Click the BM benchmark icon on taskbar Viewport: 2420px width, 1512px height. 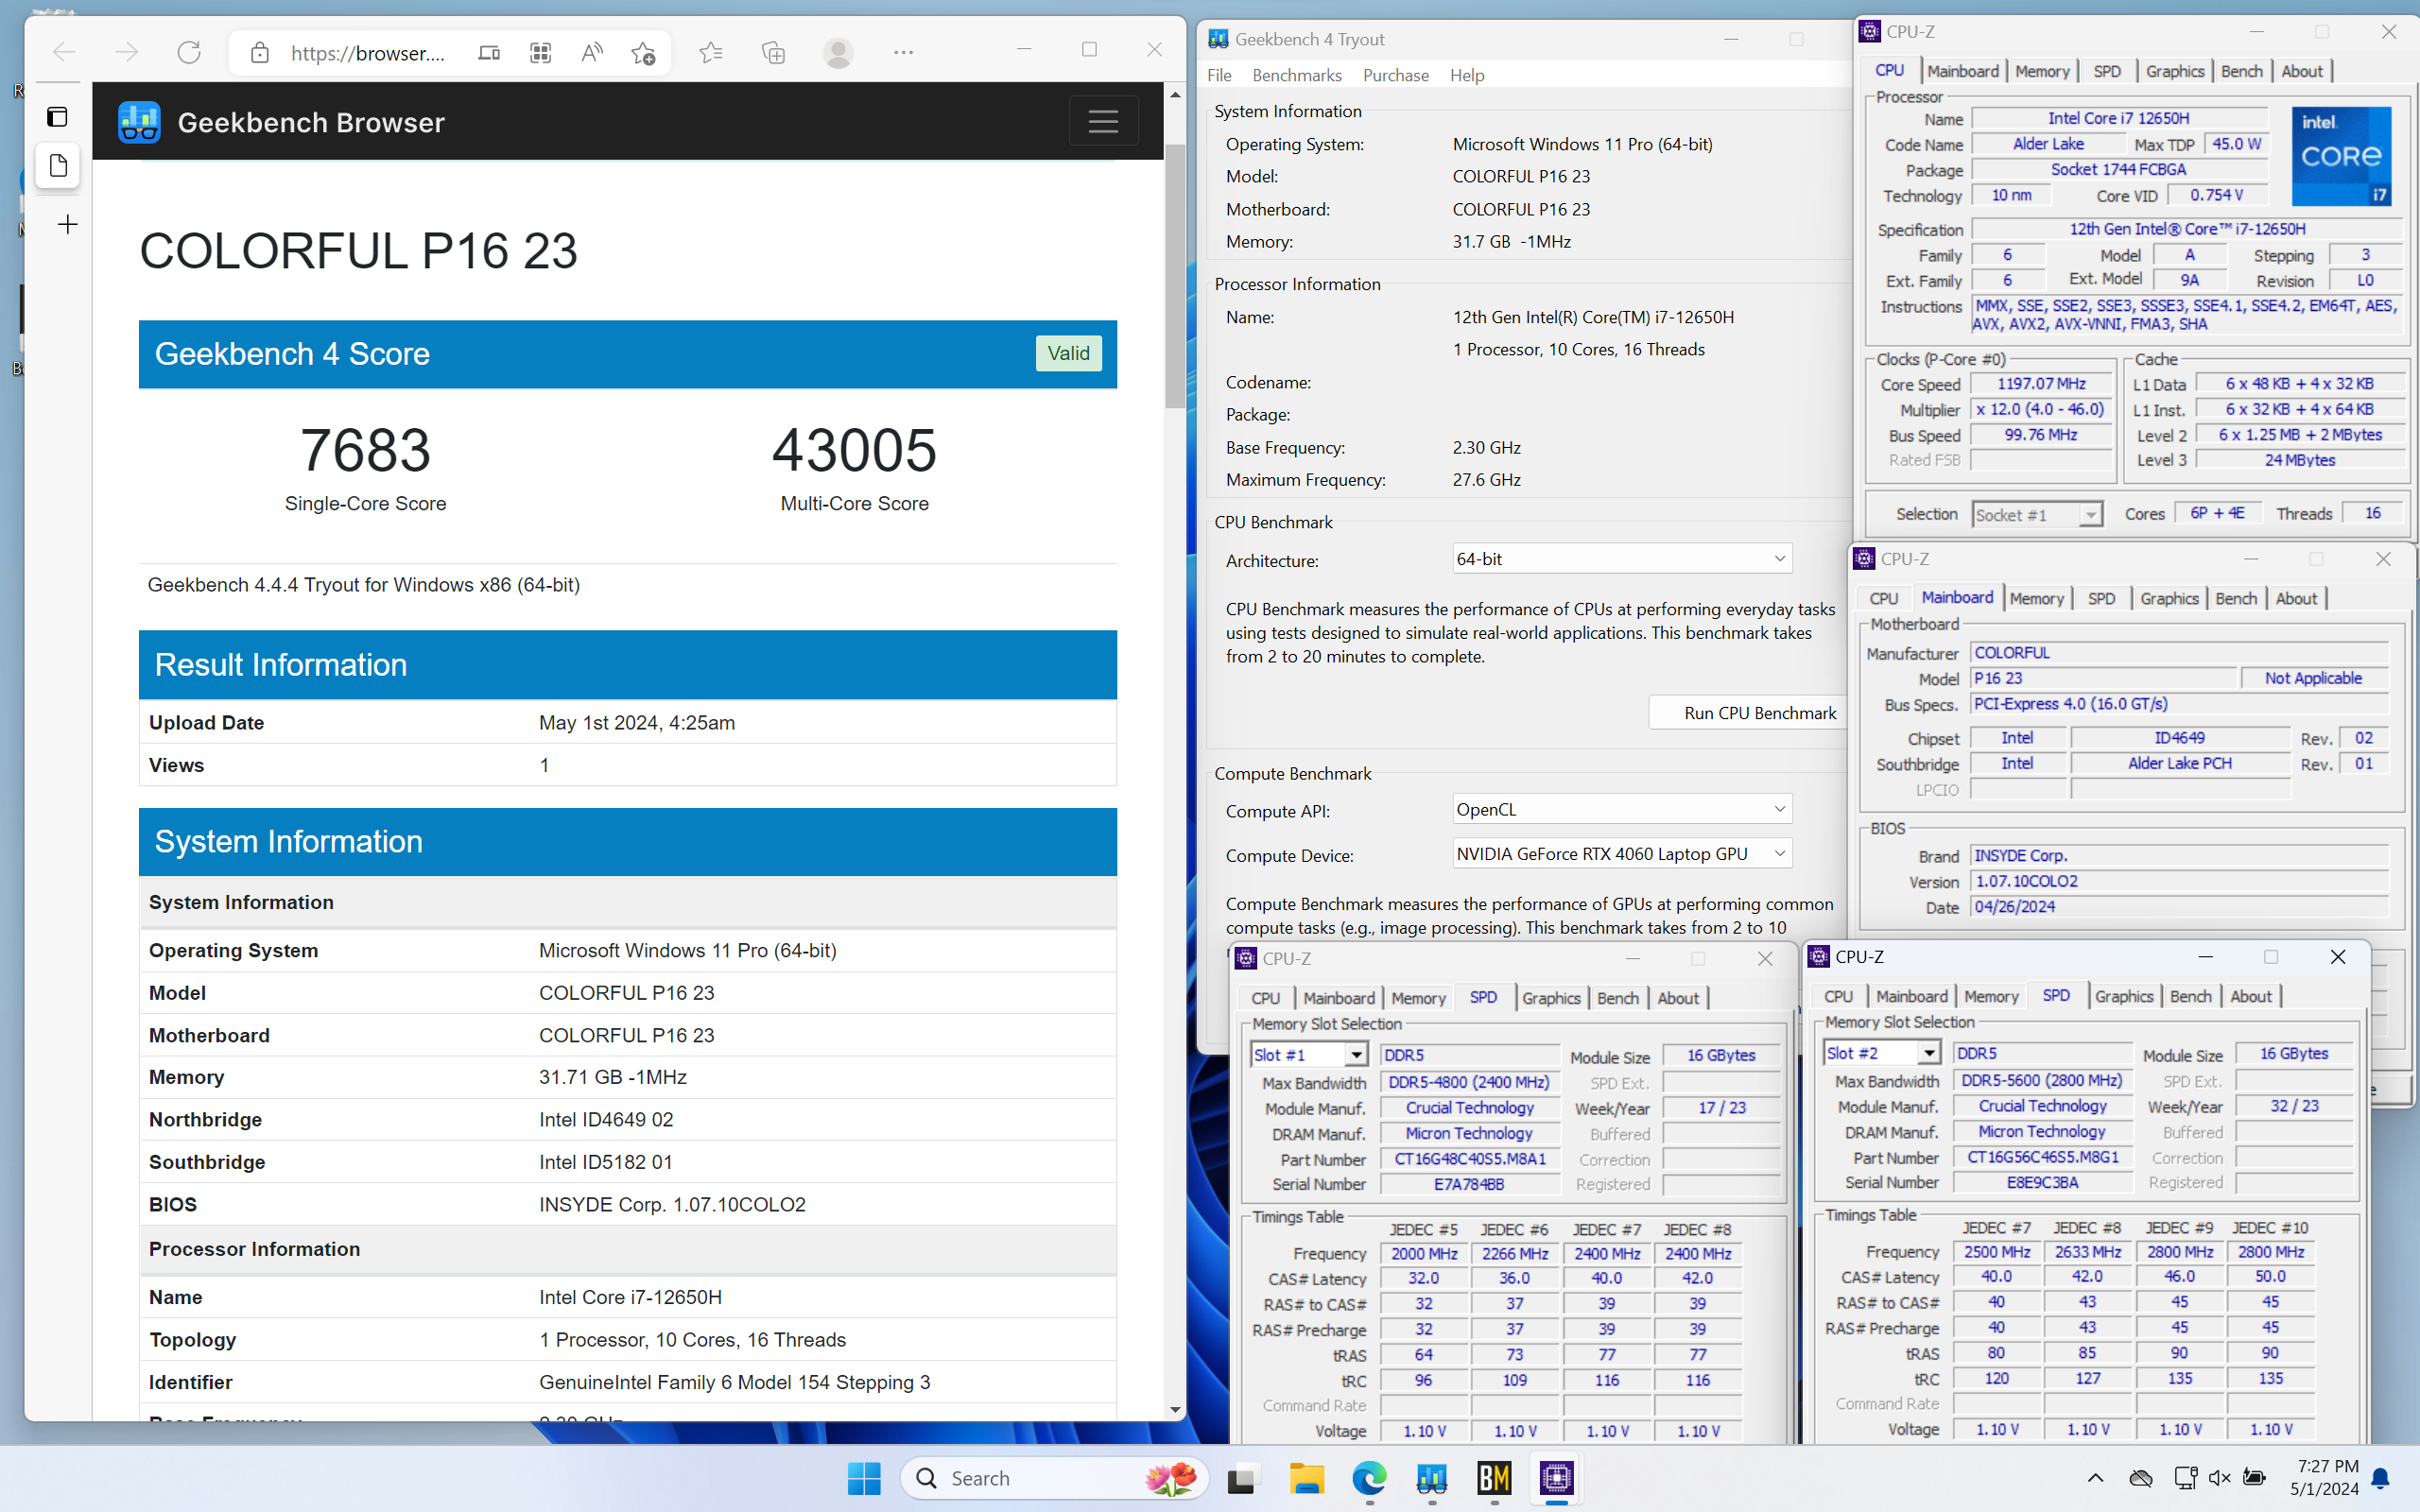point(1494,1478)
